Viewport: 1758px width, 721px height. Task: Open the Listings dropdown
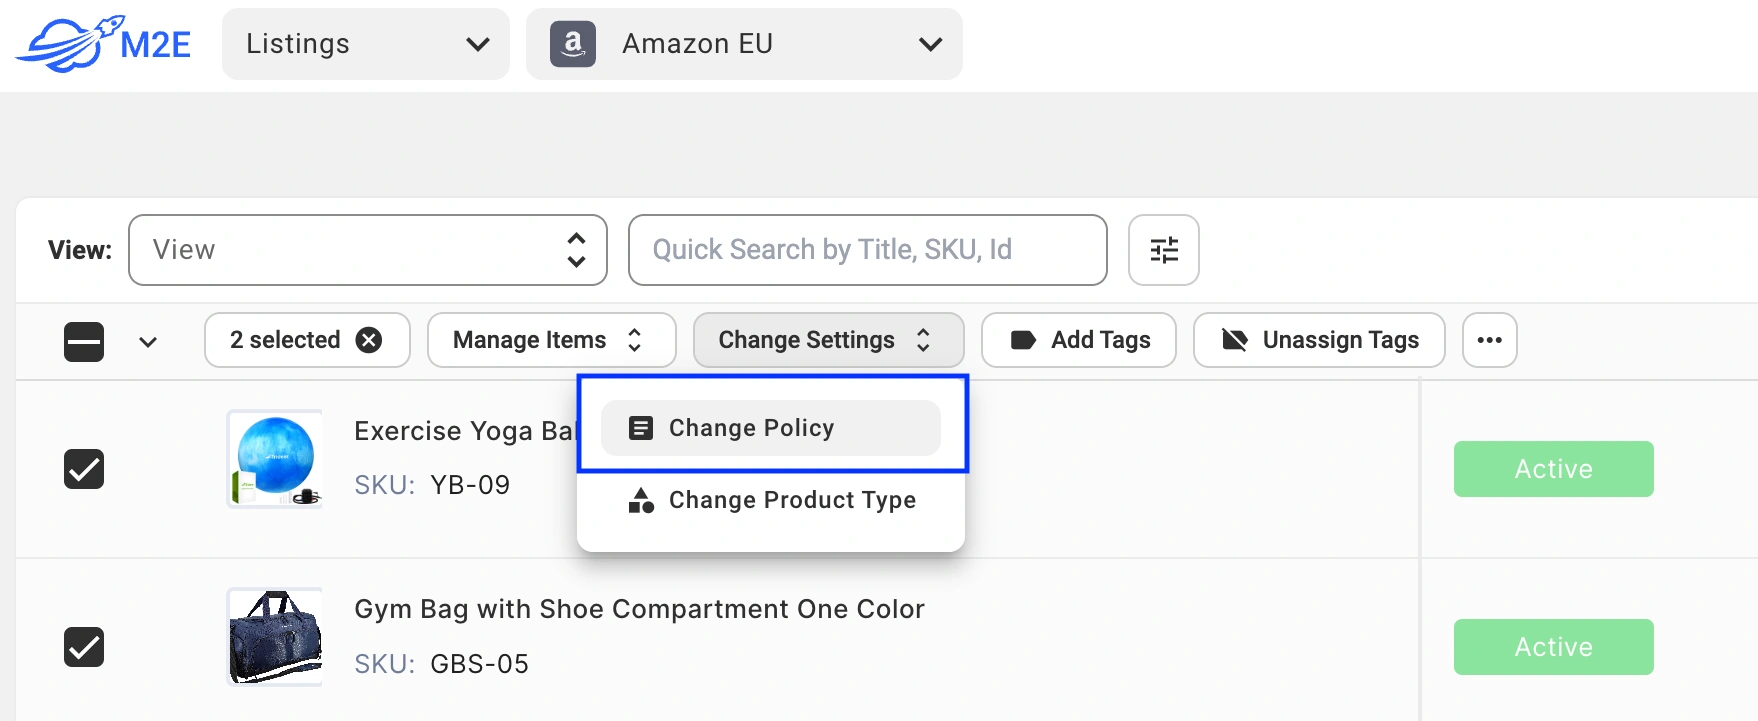366,43
